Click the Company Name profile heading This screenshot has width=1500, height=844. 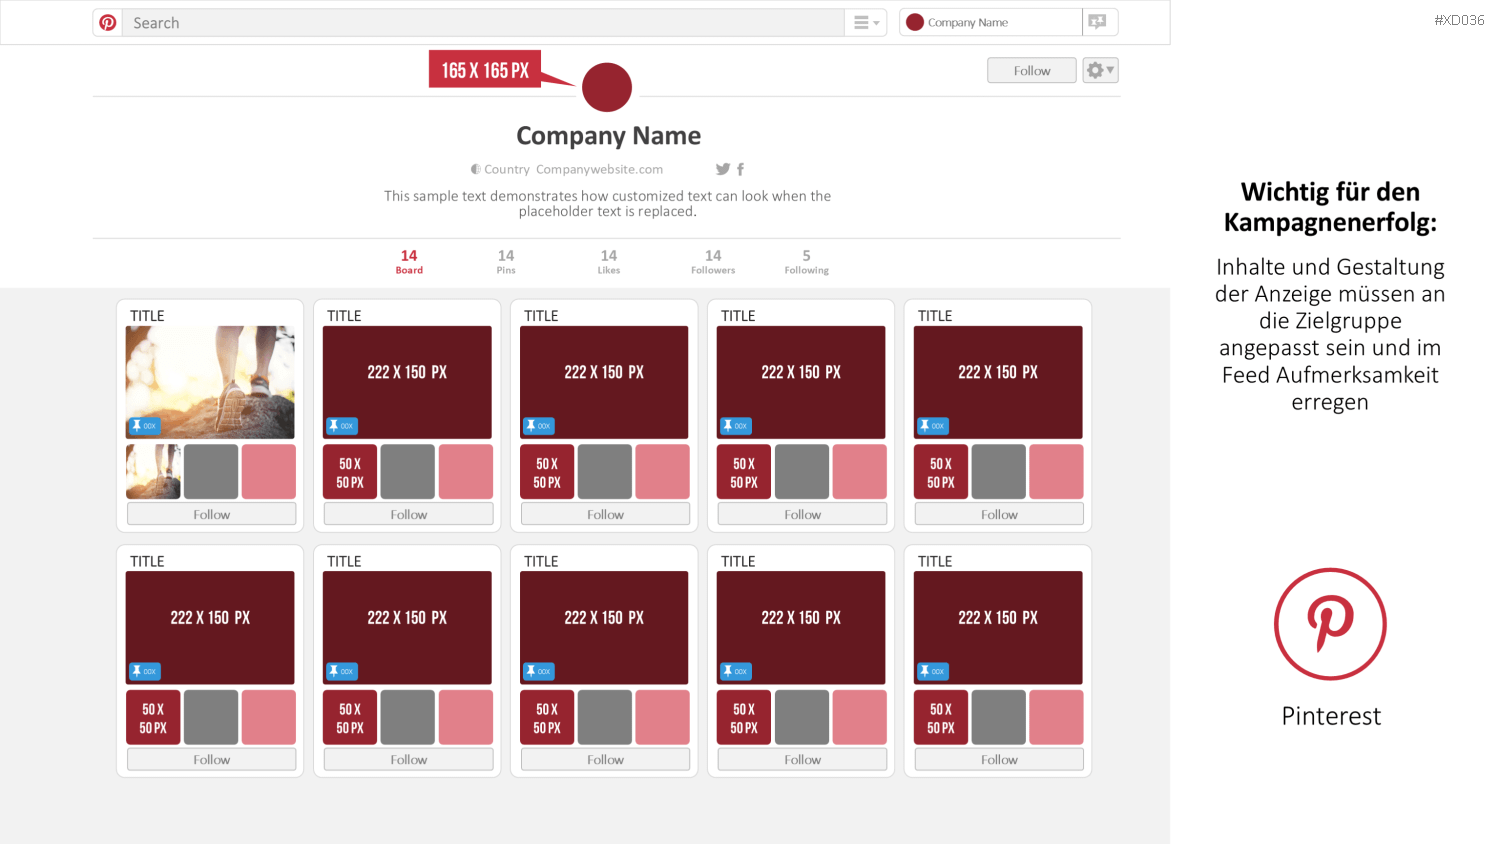point(608,135)
